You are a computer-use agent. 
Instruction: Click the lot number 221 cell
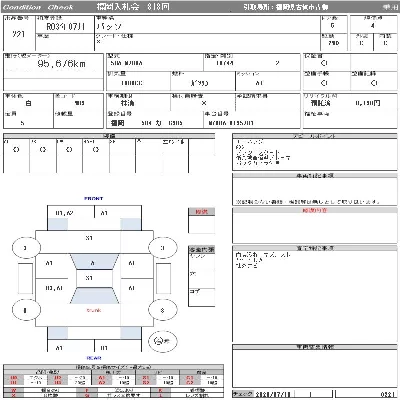19,34
